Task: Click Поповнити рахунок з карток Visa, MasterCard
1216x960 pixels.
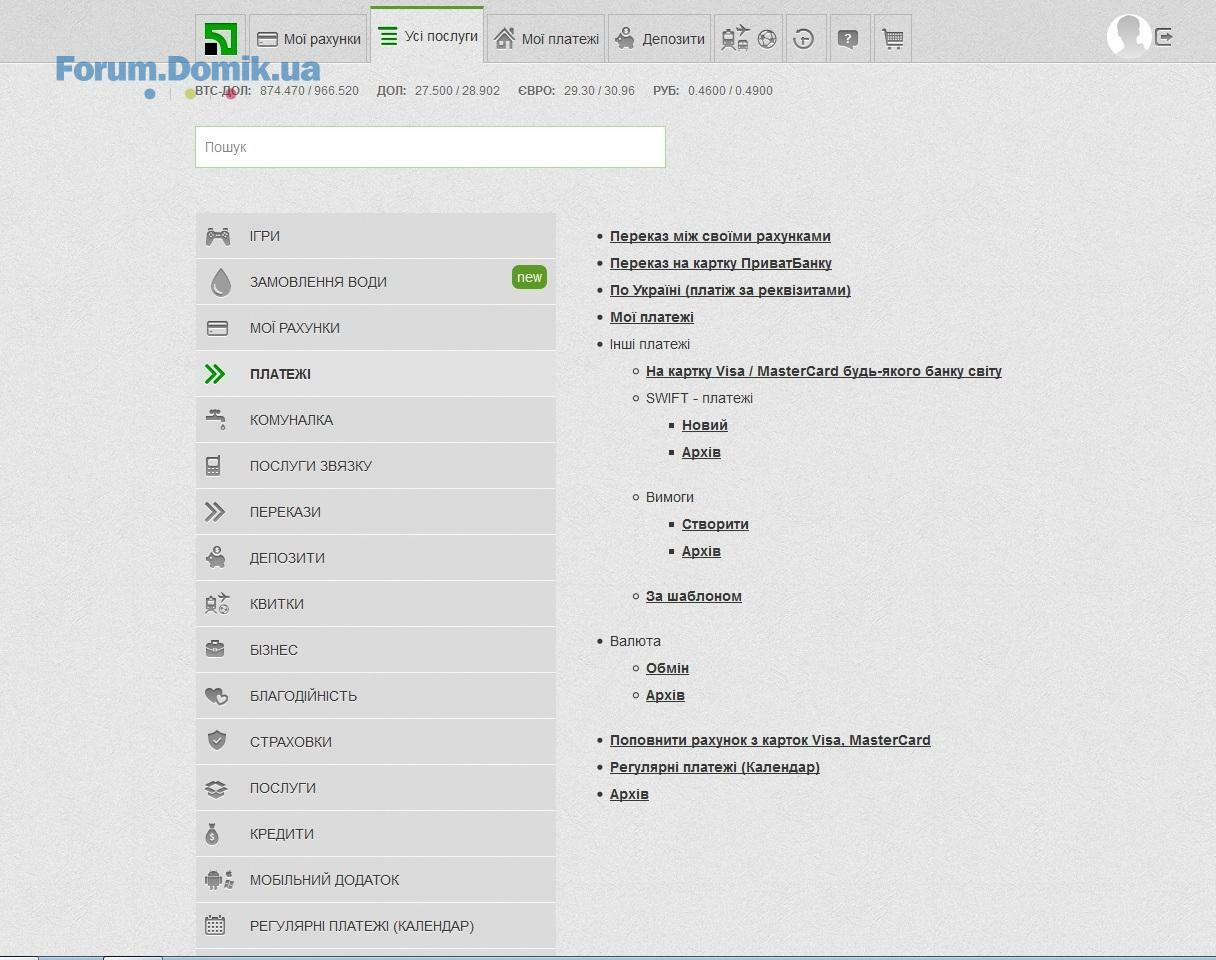Action: tap(770, 740)
